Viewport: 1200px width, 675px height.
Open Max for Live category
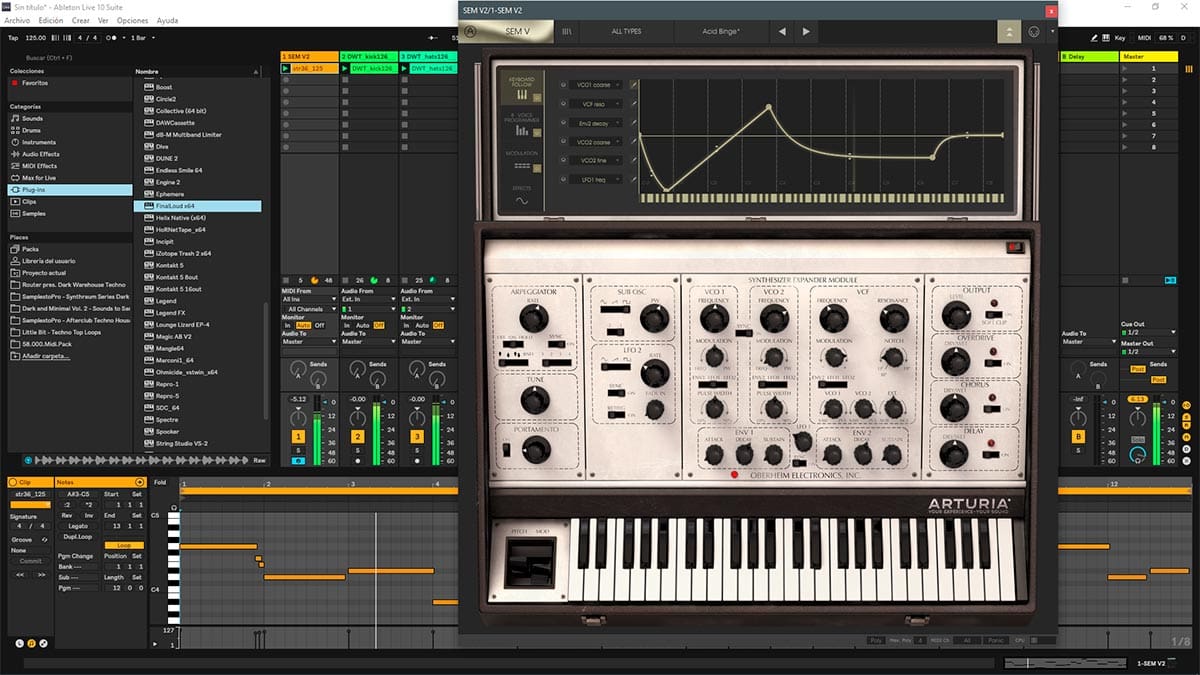coord(39,177)
